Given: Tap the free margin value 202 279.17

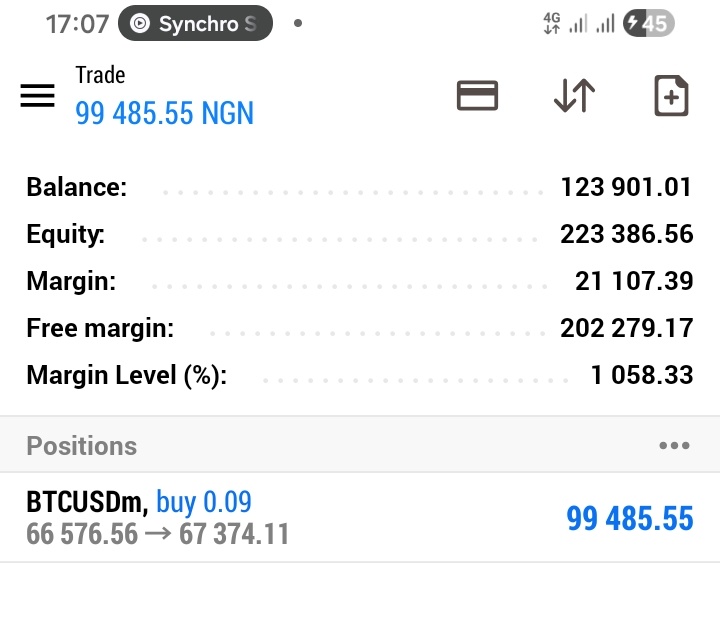Looking at the screenshot, I should [626, 328].
